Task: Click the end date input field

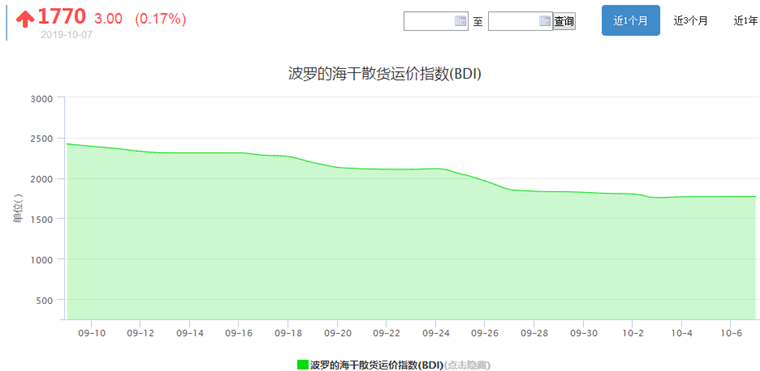Action: [520, 21]
